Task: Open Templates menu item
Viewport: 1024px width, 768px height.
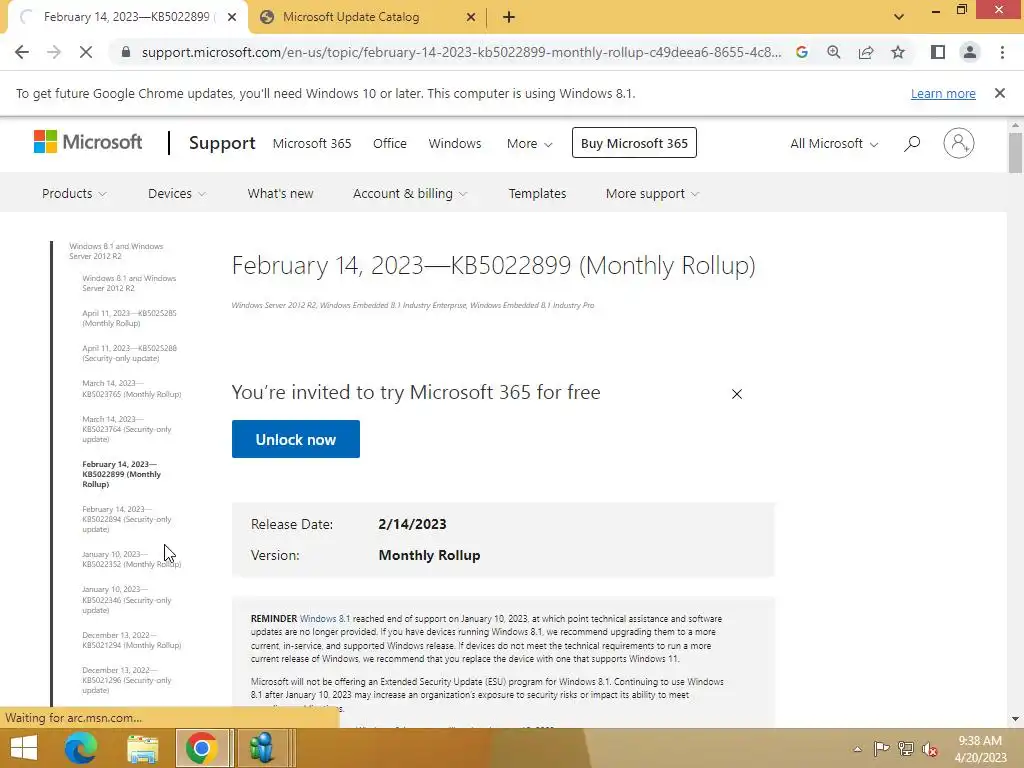Action: point(537,193)
